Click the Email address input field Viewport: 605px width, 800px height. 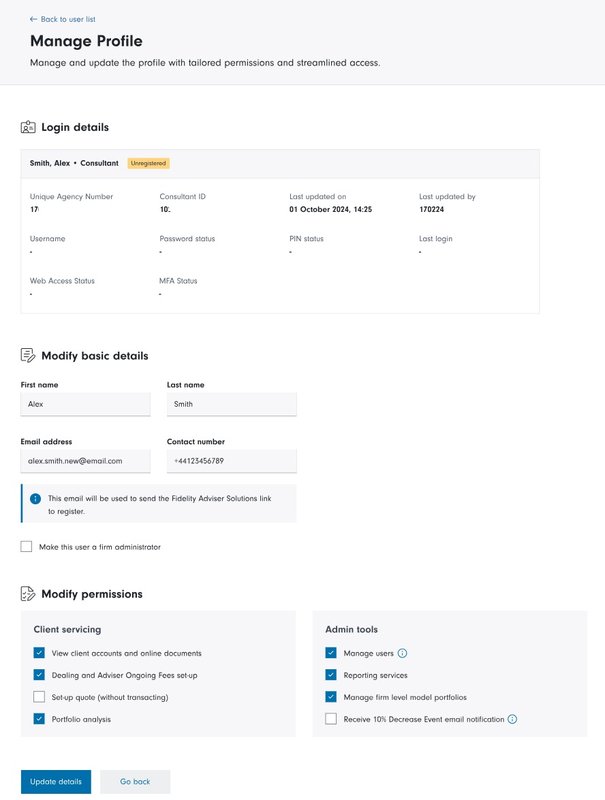click(x=85, y=461)
